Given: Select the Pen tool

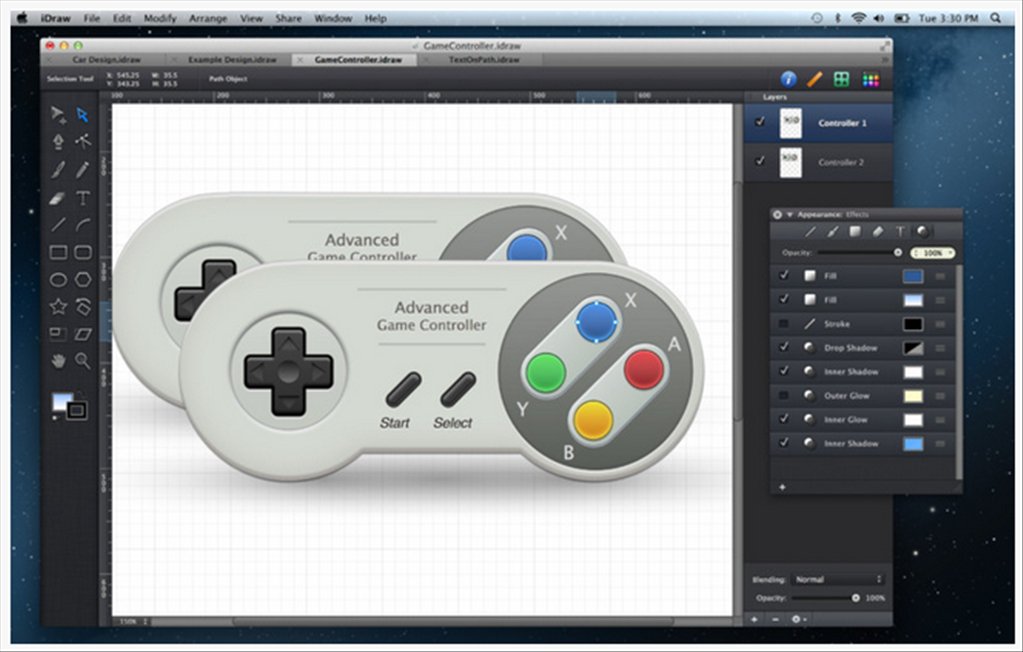Looking at the screenshot, I should point(58,141).
